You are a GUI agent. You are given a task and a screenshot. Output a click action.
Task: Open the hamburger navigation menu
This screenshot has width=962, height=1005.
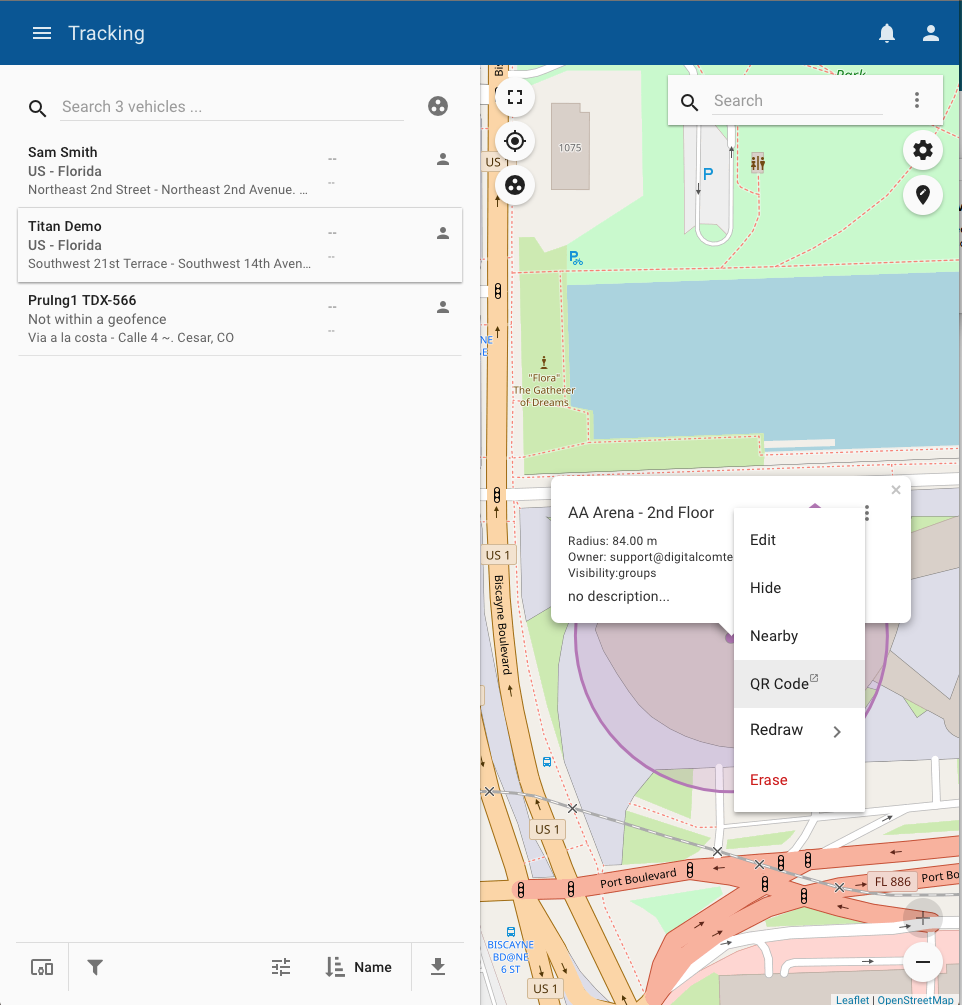pos(42,33)
